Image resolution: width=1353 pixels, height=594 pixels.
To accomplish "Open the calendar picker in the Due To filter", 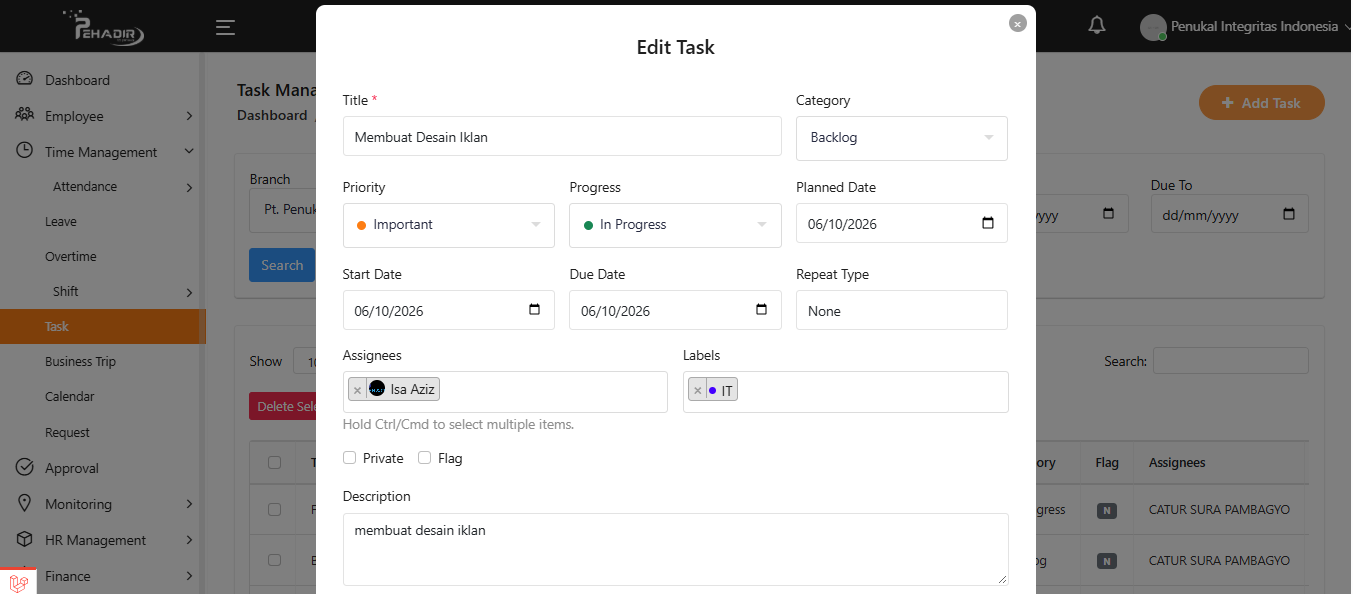I will tap(1289, 214).
